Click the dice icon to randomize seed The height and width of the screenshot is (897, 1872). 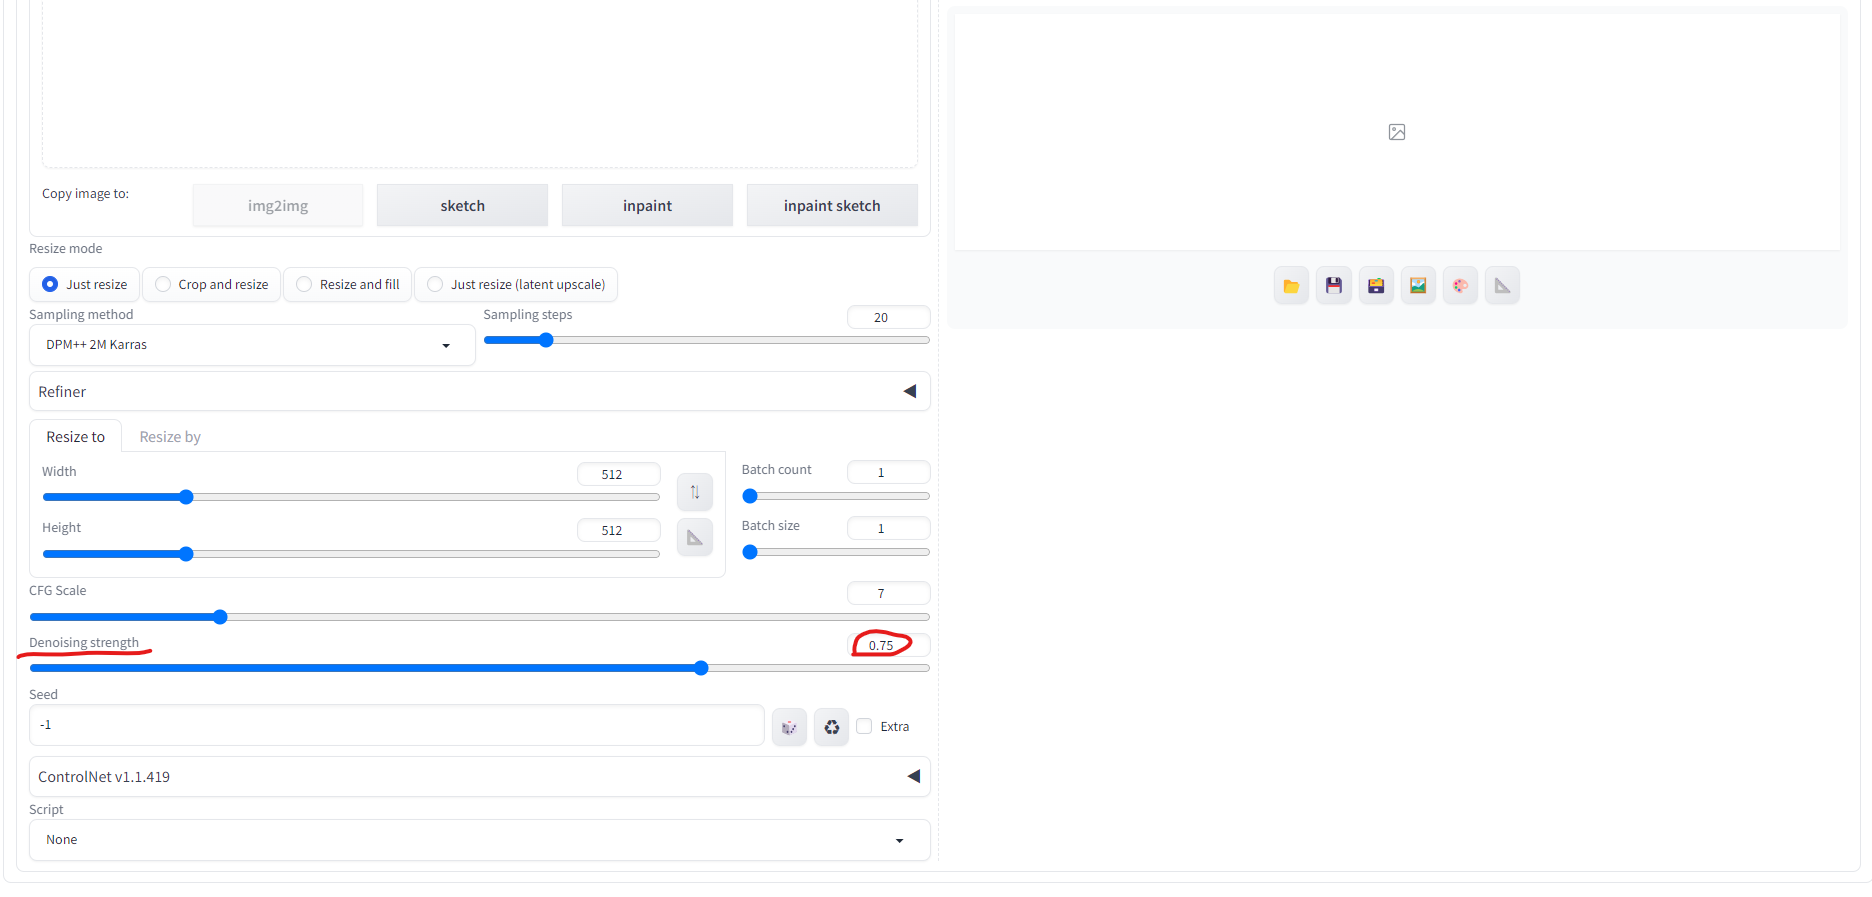pos(789,727)
